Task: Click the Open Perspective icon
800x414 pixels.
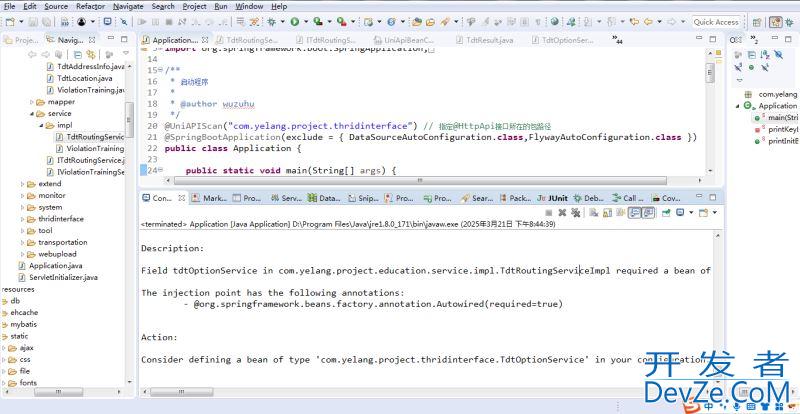Action: coord(757,22)
